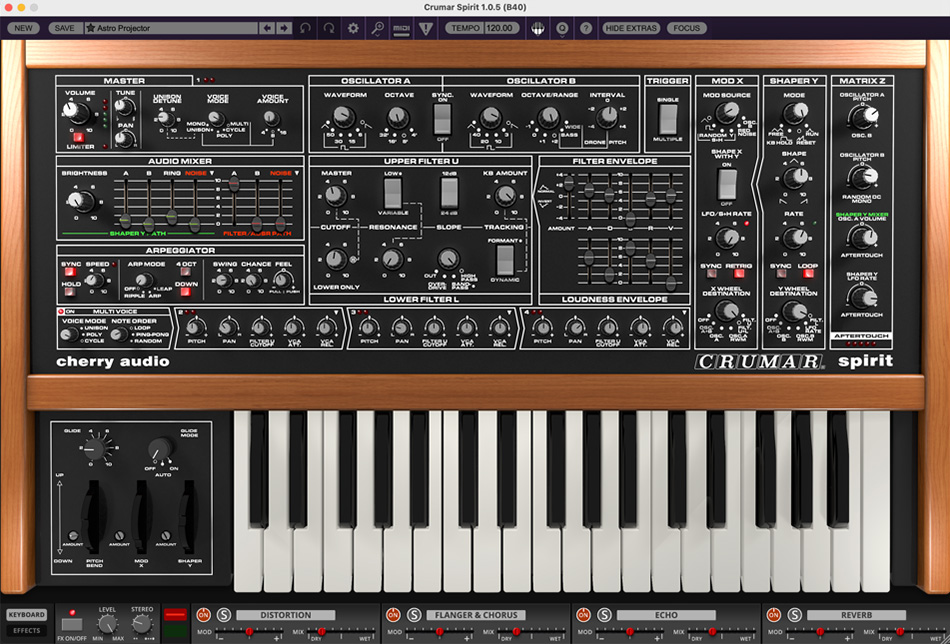Click the S icon beside Echo

point(604,615)
